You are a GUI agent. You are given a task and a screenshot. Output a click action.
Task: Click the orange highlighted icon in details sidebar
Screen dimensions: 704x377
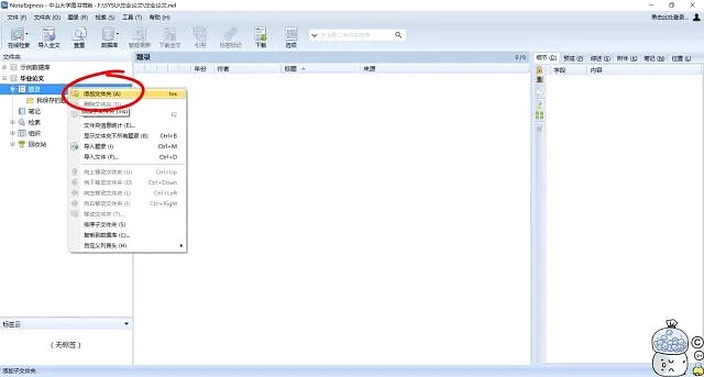coord(540,70)
